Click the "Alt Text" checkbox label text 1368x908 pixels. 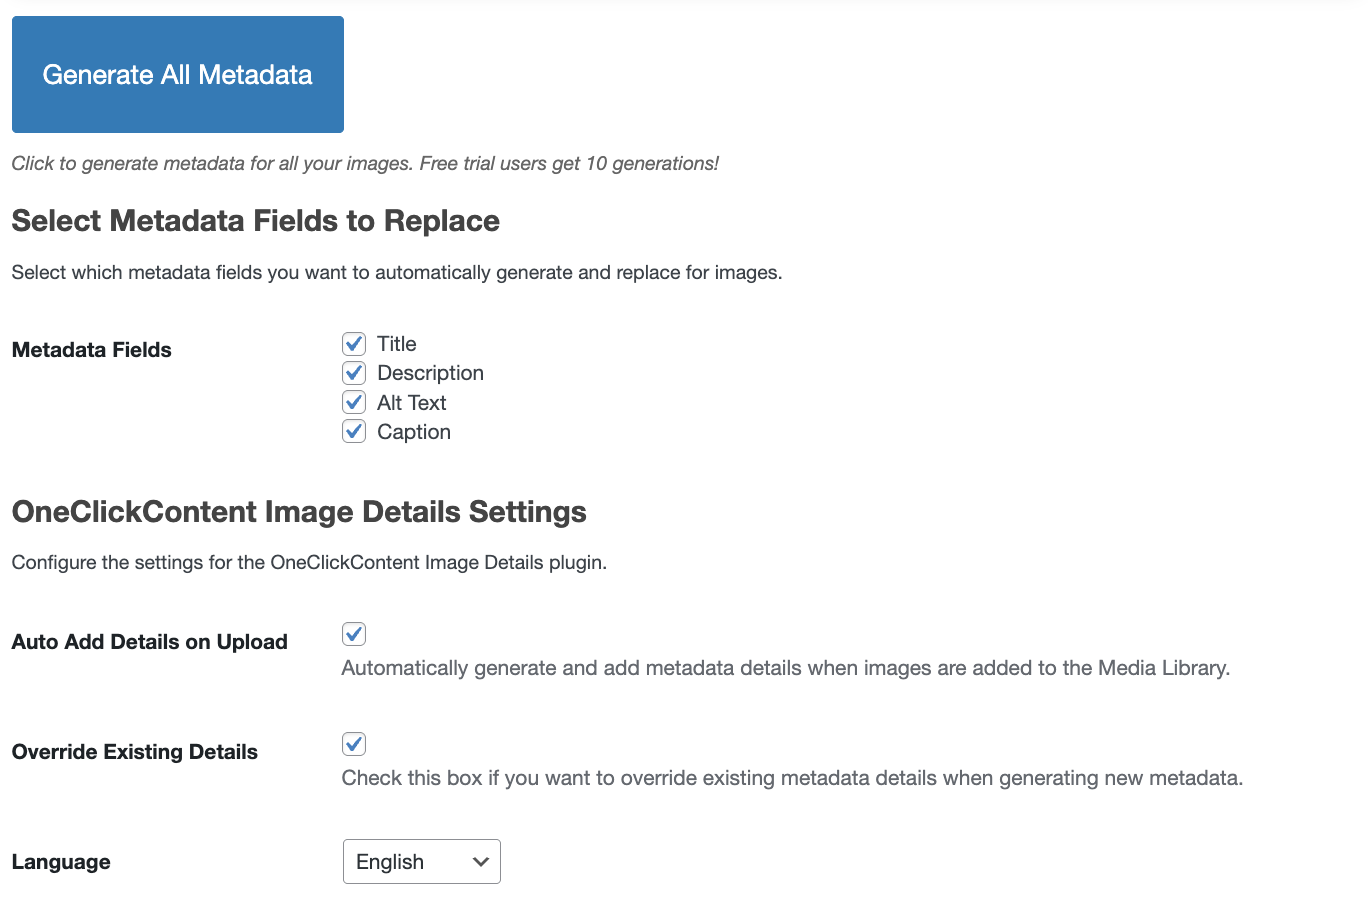coord(411,403)
